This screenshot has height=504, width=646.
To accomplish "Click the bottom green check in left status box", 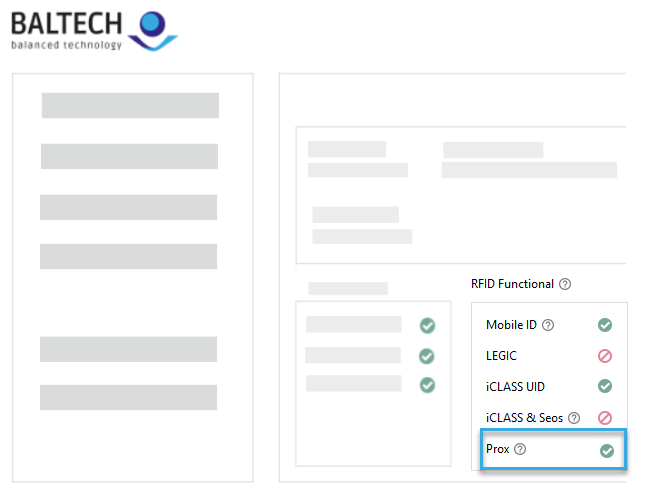I will [427, 384].
